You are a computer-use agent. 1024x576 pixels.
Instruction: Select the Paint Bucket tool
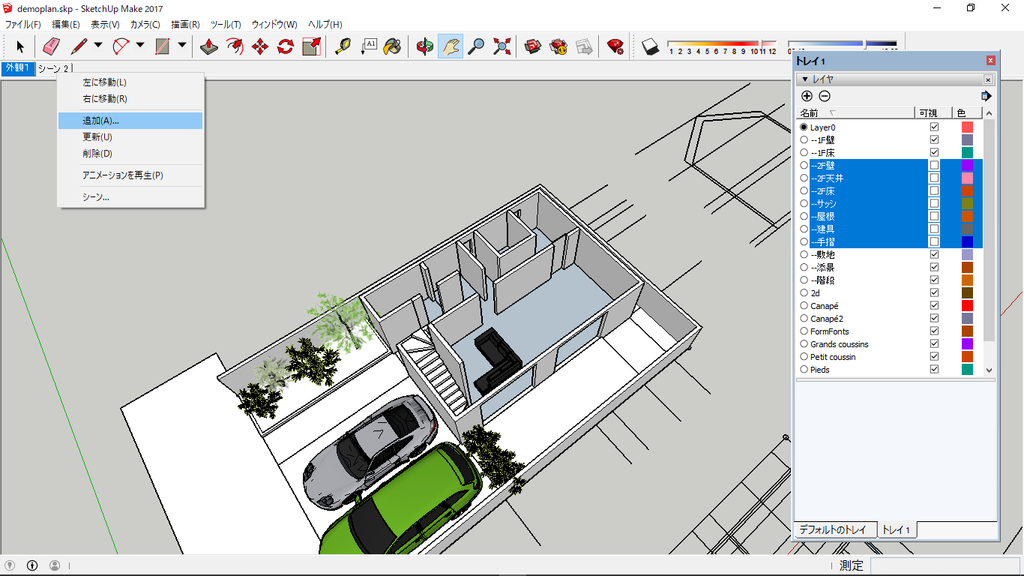click(x=392, y=46)
